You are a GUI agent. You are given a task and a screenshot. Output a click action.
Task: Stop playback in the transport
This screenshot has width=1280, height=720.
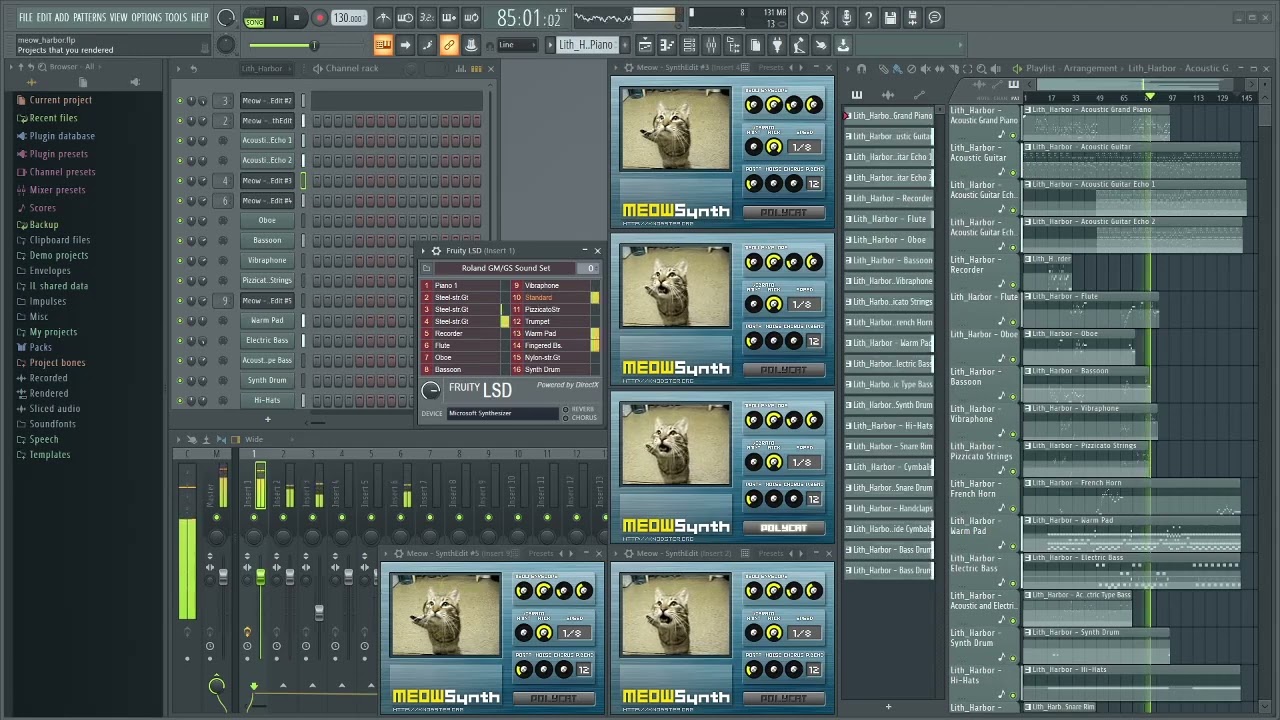[296, 18]
